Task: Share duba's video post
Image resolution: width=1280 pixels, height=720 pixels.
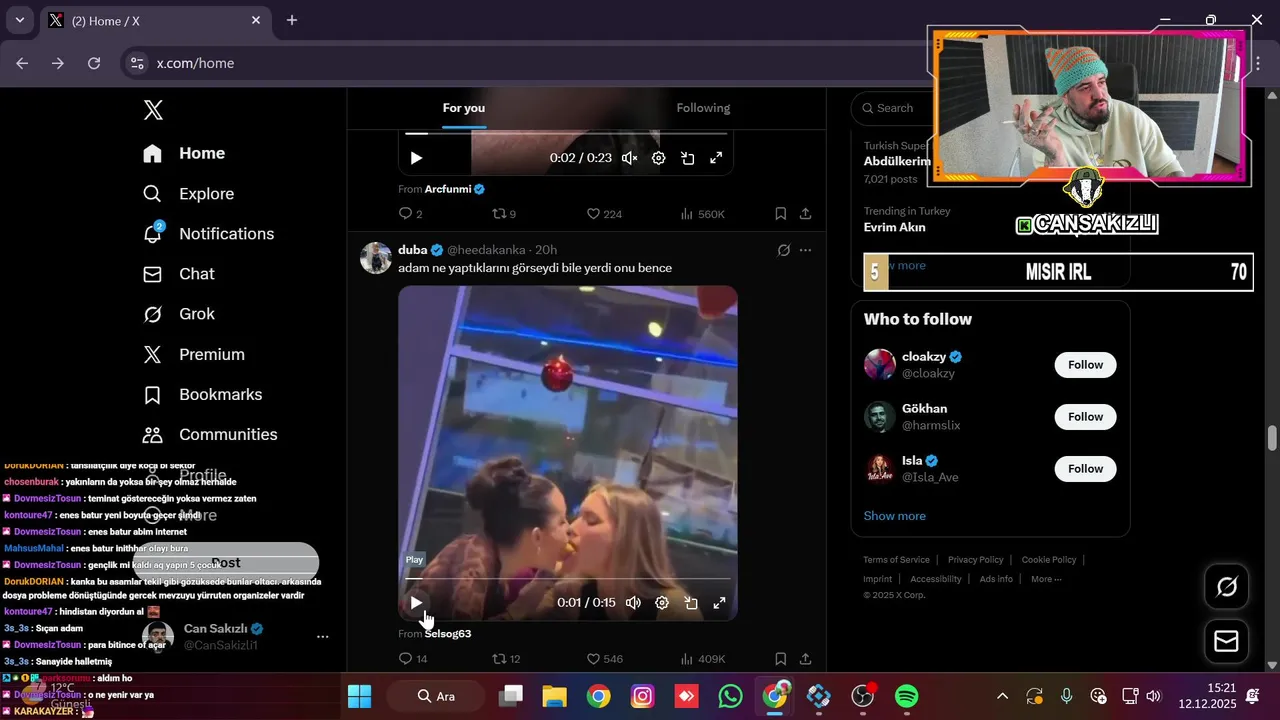Action: (x=805, y=659)
